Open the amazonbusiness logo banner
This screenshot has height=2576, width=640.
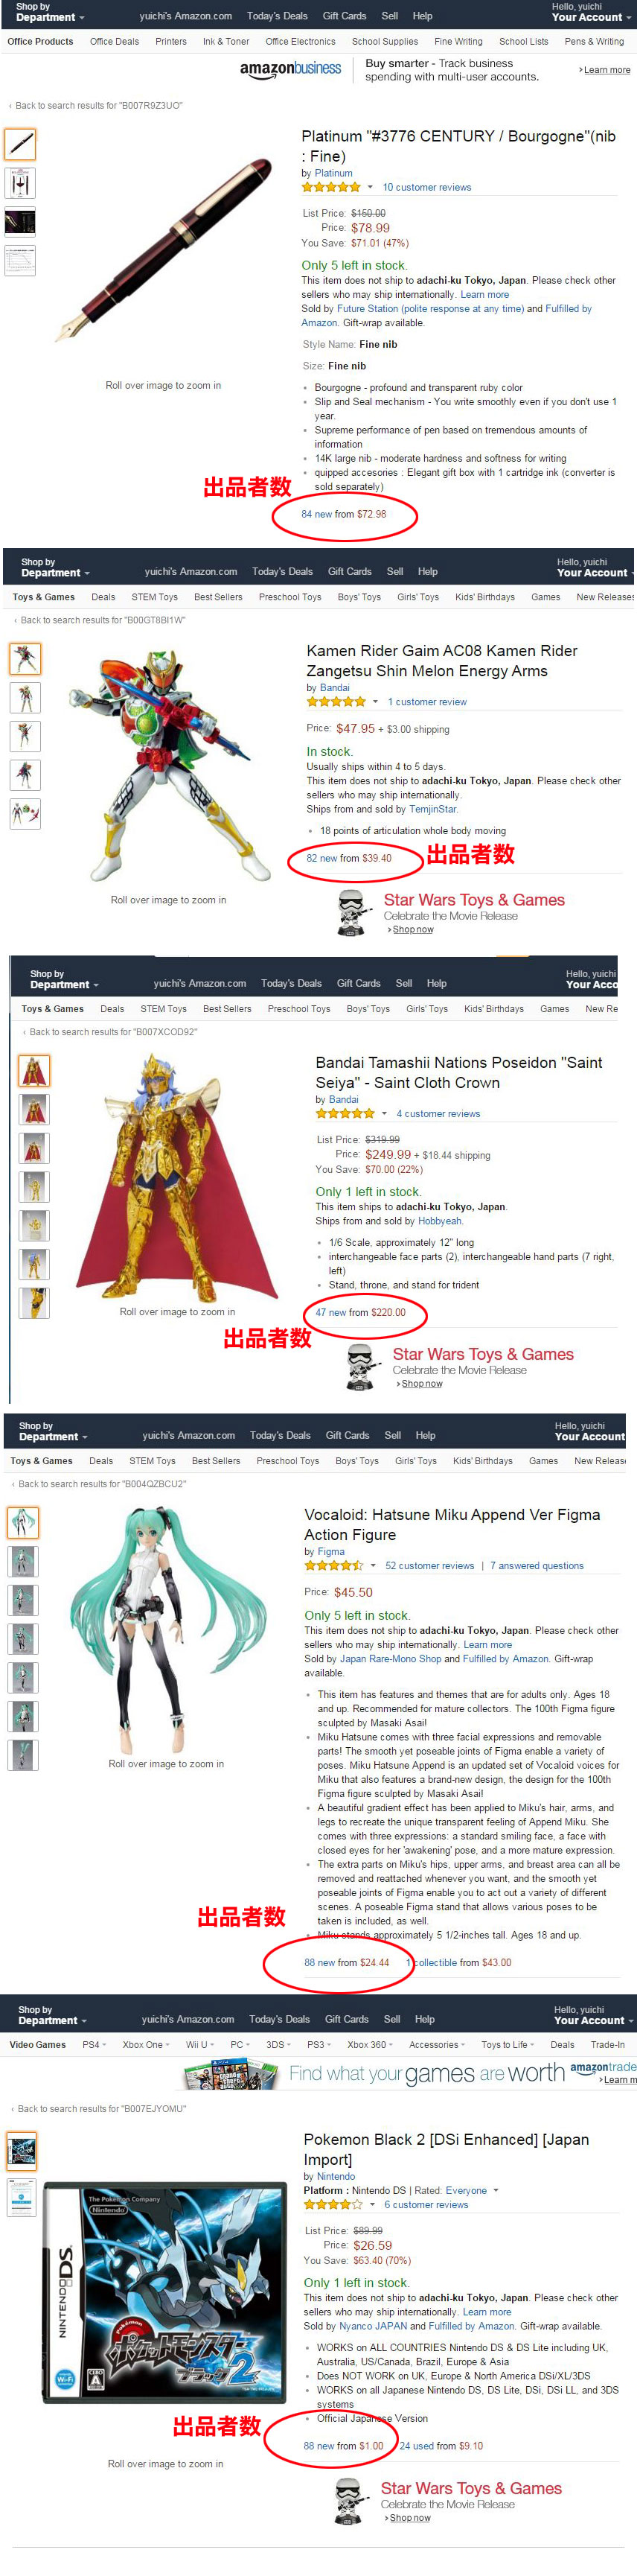tap(291, 69)
